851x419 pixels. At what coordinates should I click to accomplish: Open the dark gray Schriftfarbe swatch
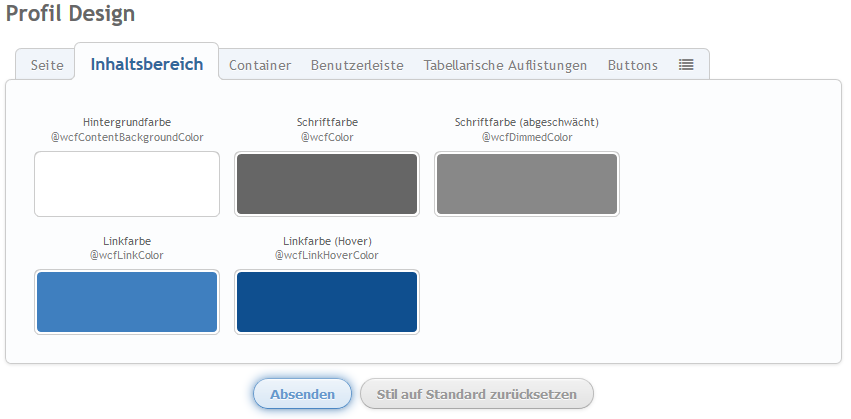click(x=327, y=184)
